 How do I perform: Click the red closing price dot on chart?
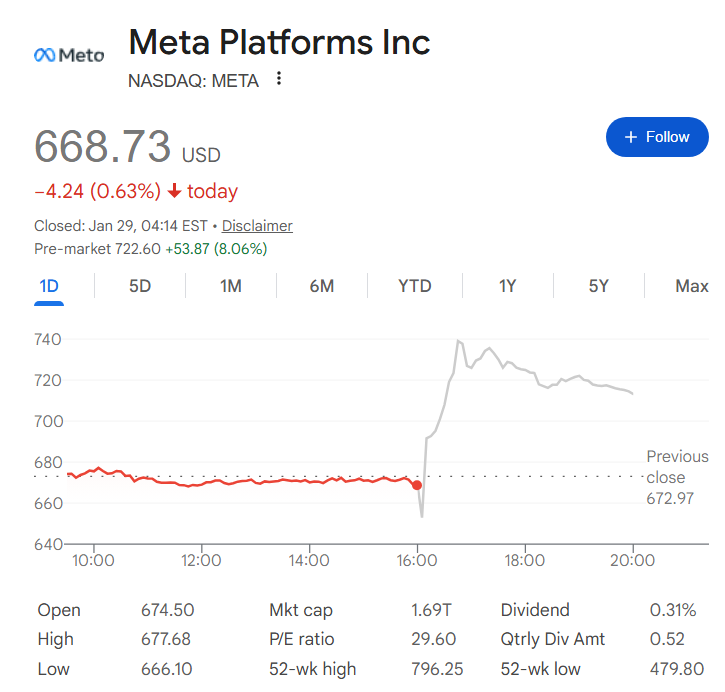pyautogui.click(x=417, y=485)
